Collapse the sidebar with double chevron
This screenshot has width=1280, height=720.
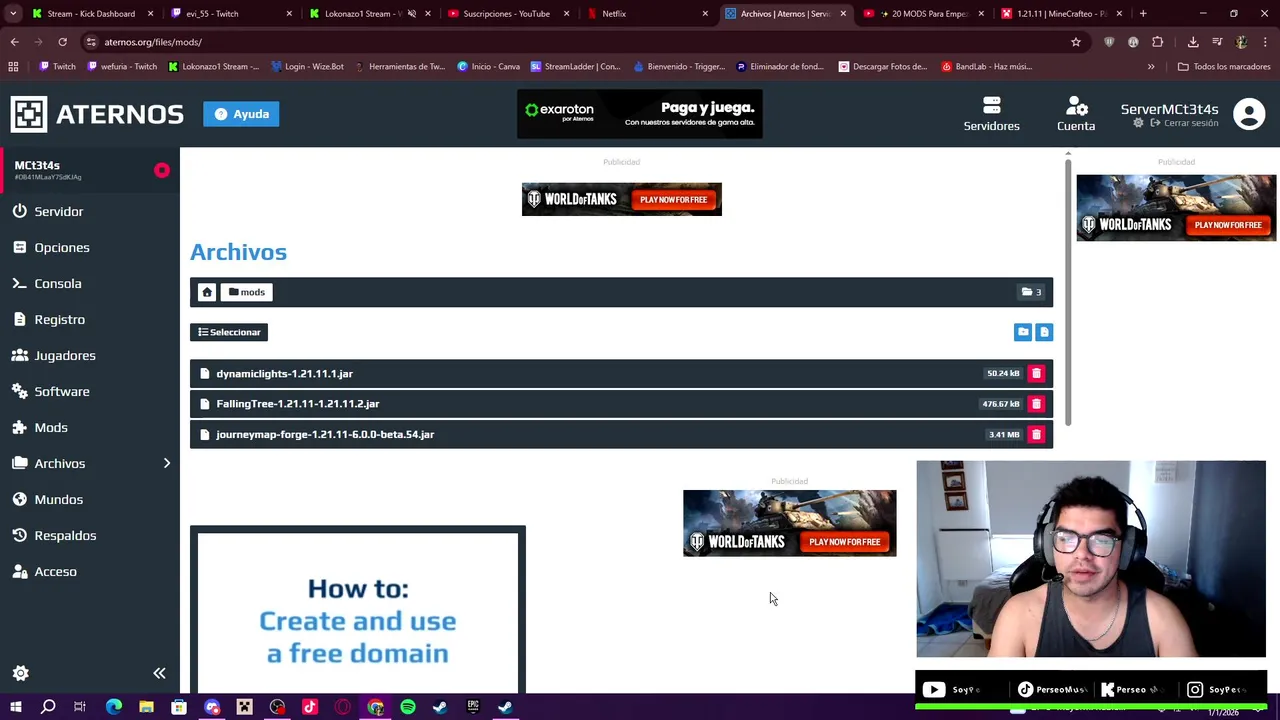[x=159, y=673]
